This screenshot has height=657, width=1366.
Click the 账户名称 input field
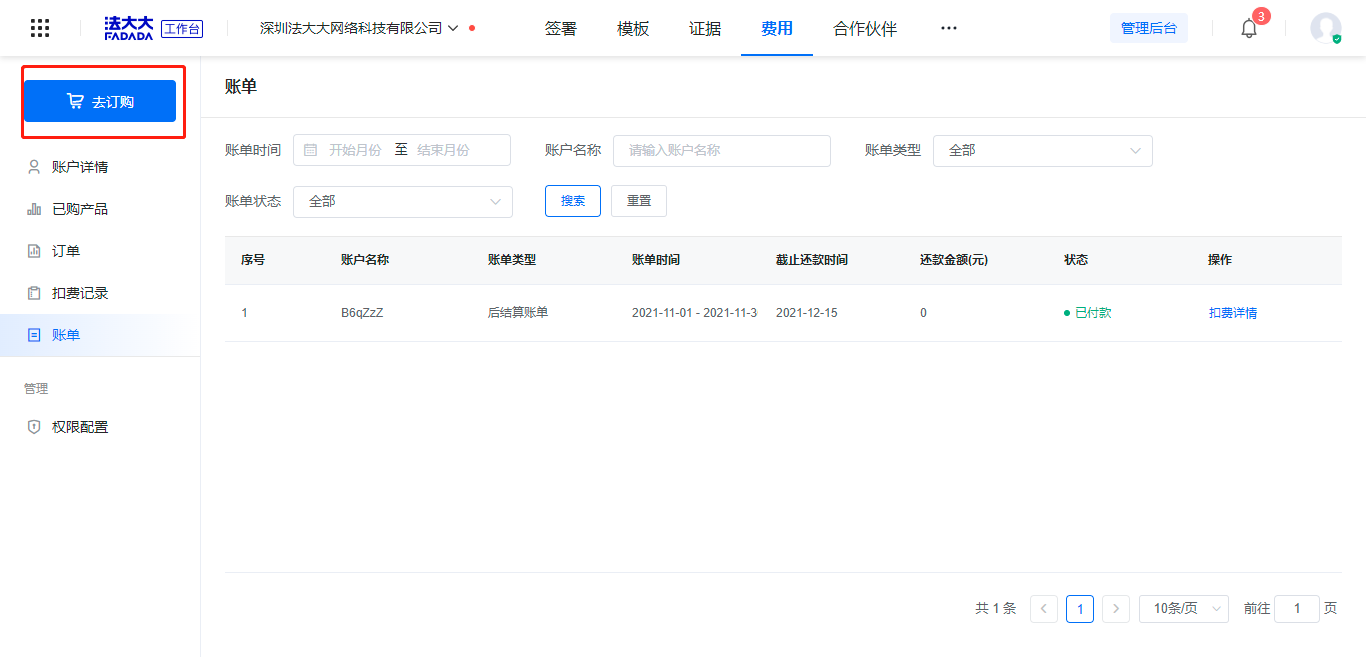pos(722,150)
